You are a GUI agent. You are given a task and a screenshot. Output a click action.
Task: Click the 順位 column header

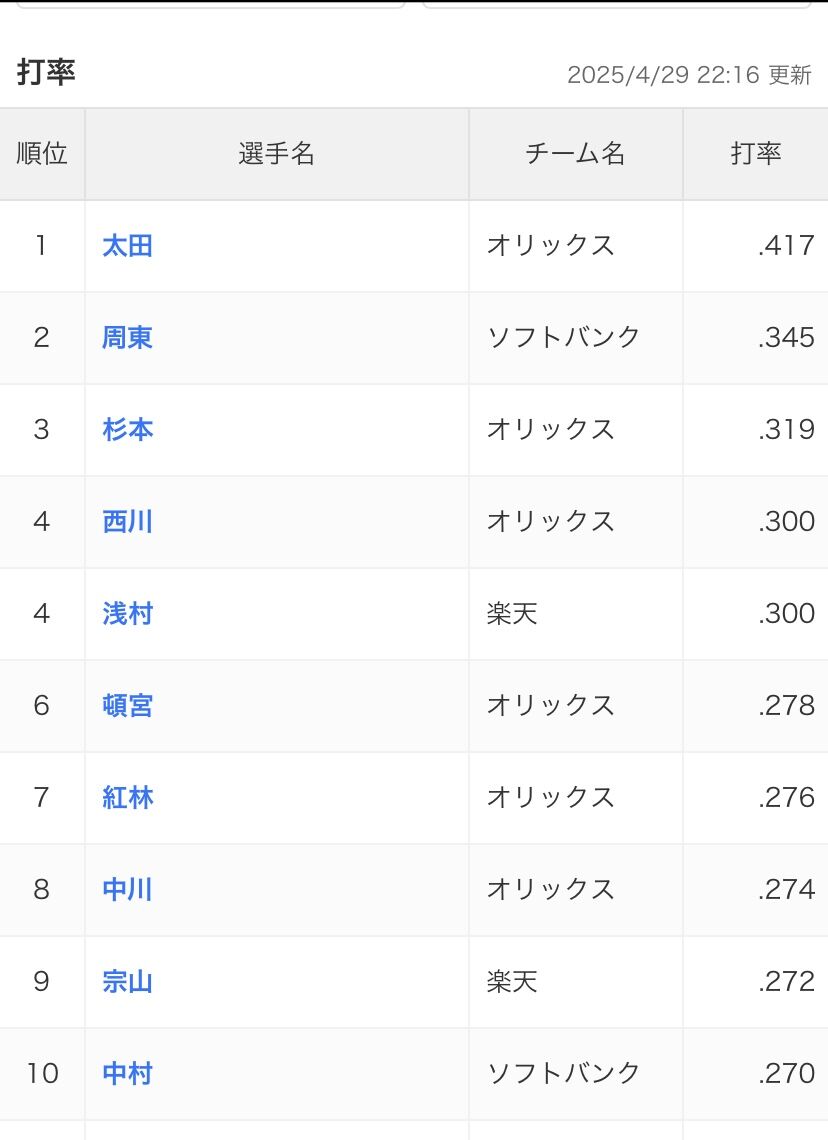tap(42, 154)
